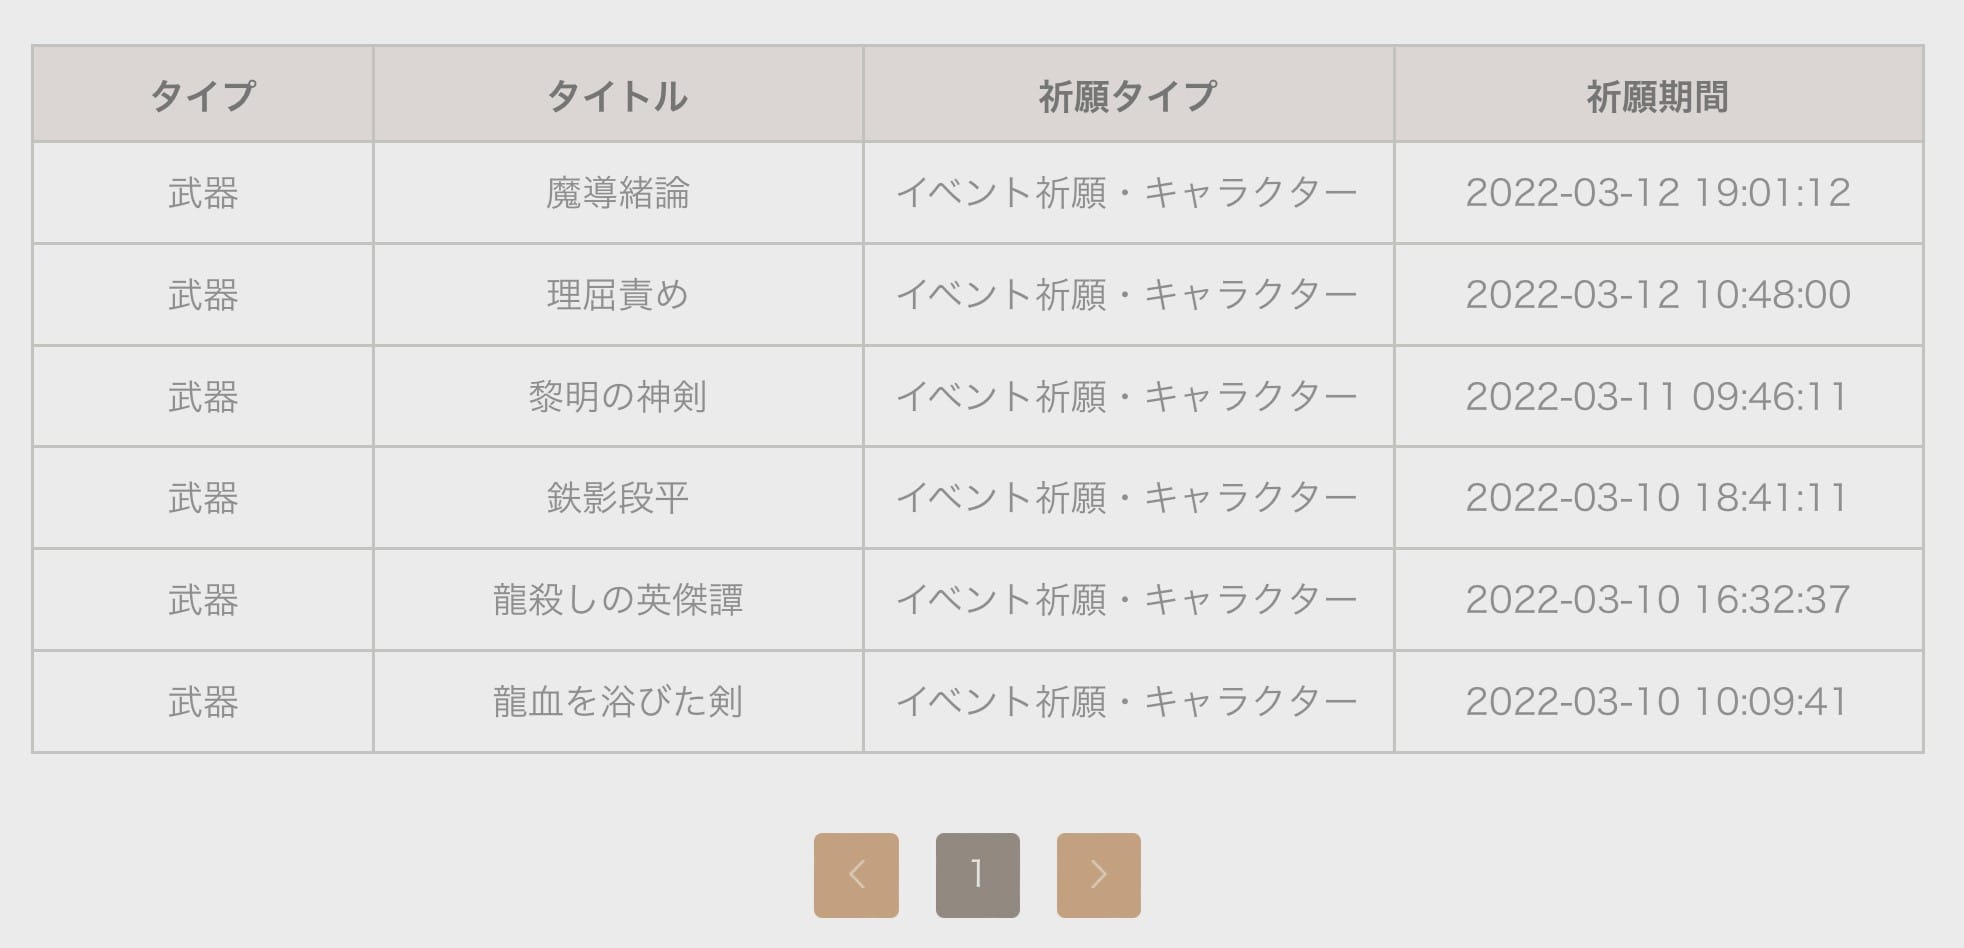Select page 1 in the pagination

pyautogui.click(x=977, y=873)
